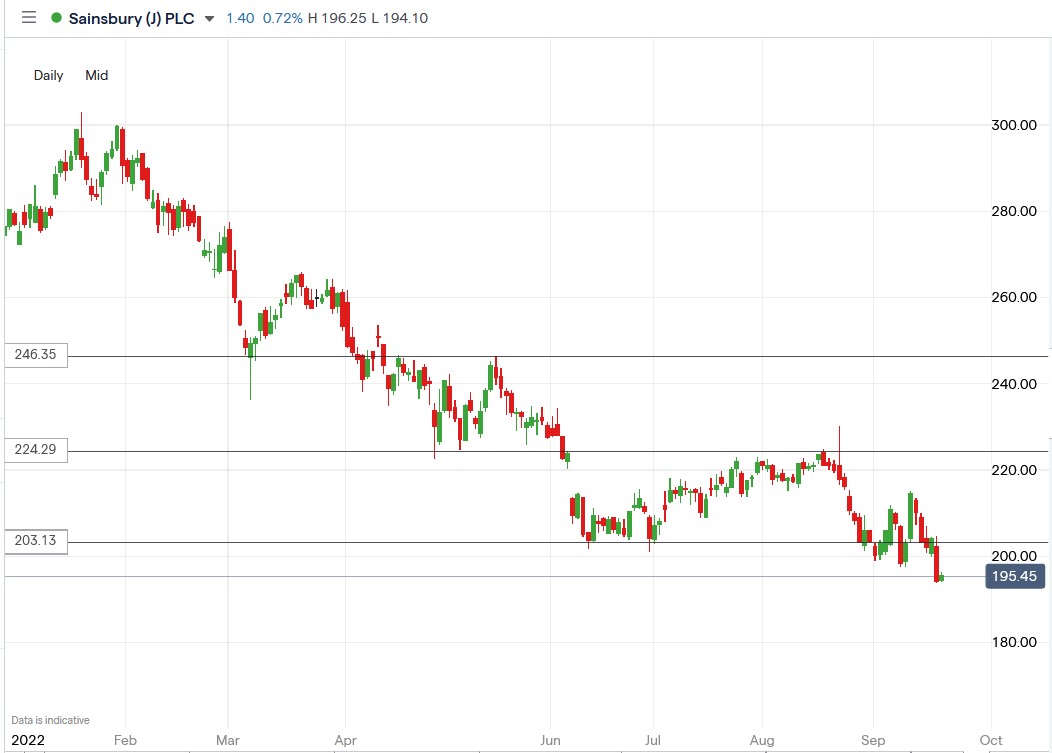
Task: Click the current price badge showing 195.45
Action: coord(1014,576)
